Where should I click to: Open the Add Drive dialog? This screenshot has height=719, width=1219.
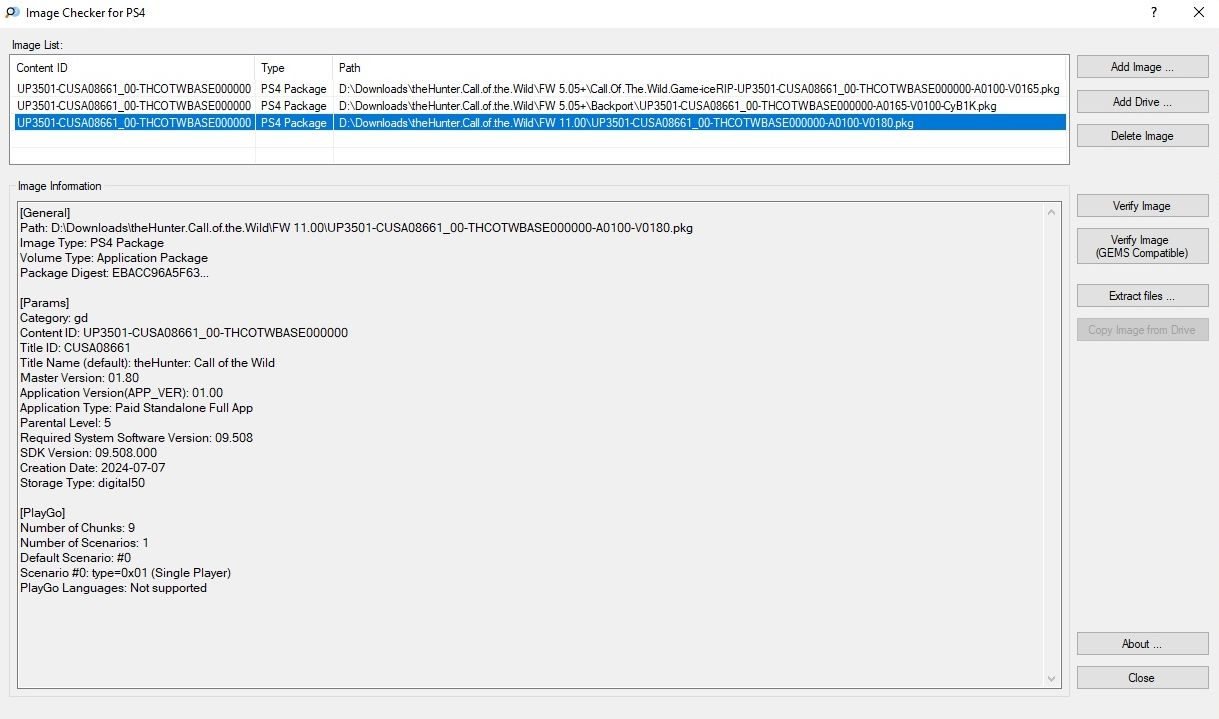(x=1142, y=101)
